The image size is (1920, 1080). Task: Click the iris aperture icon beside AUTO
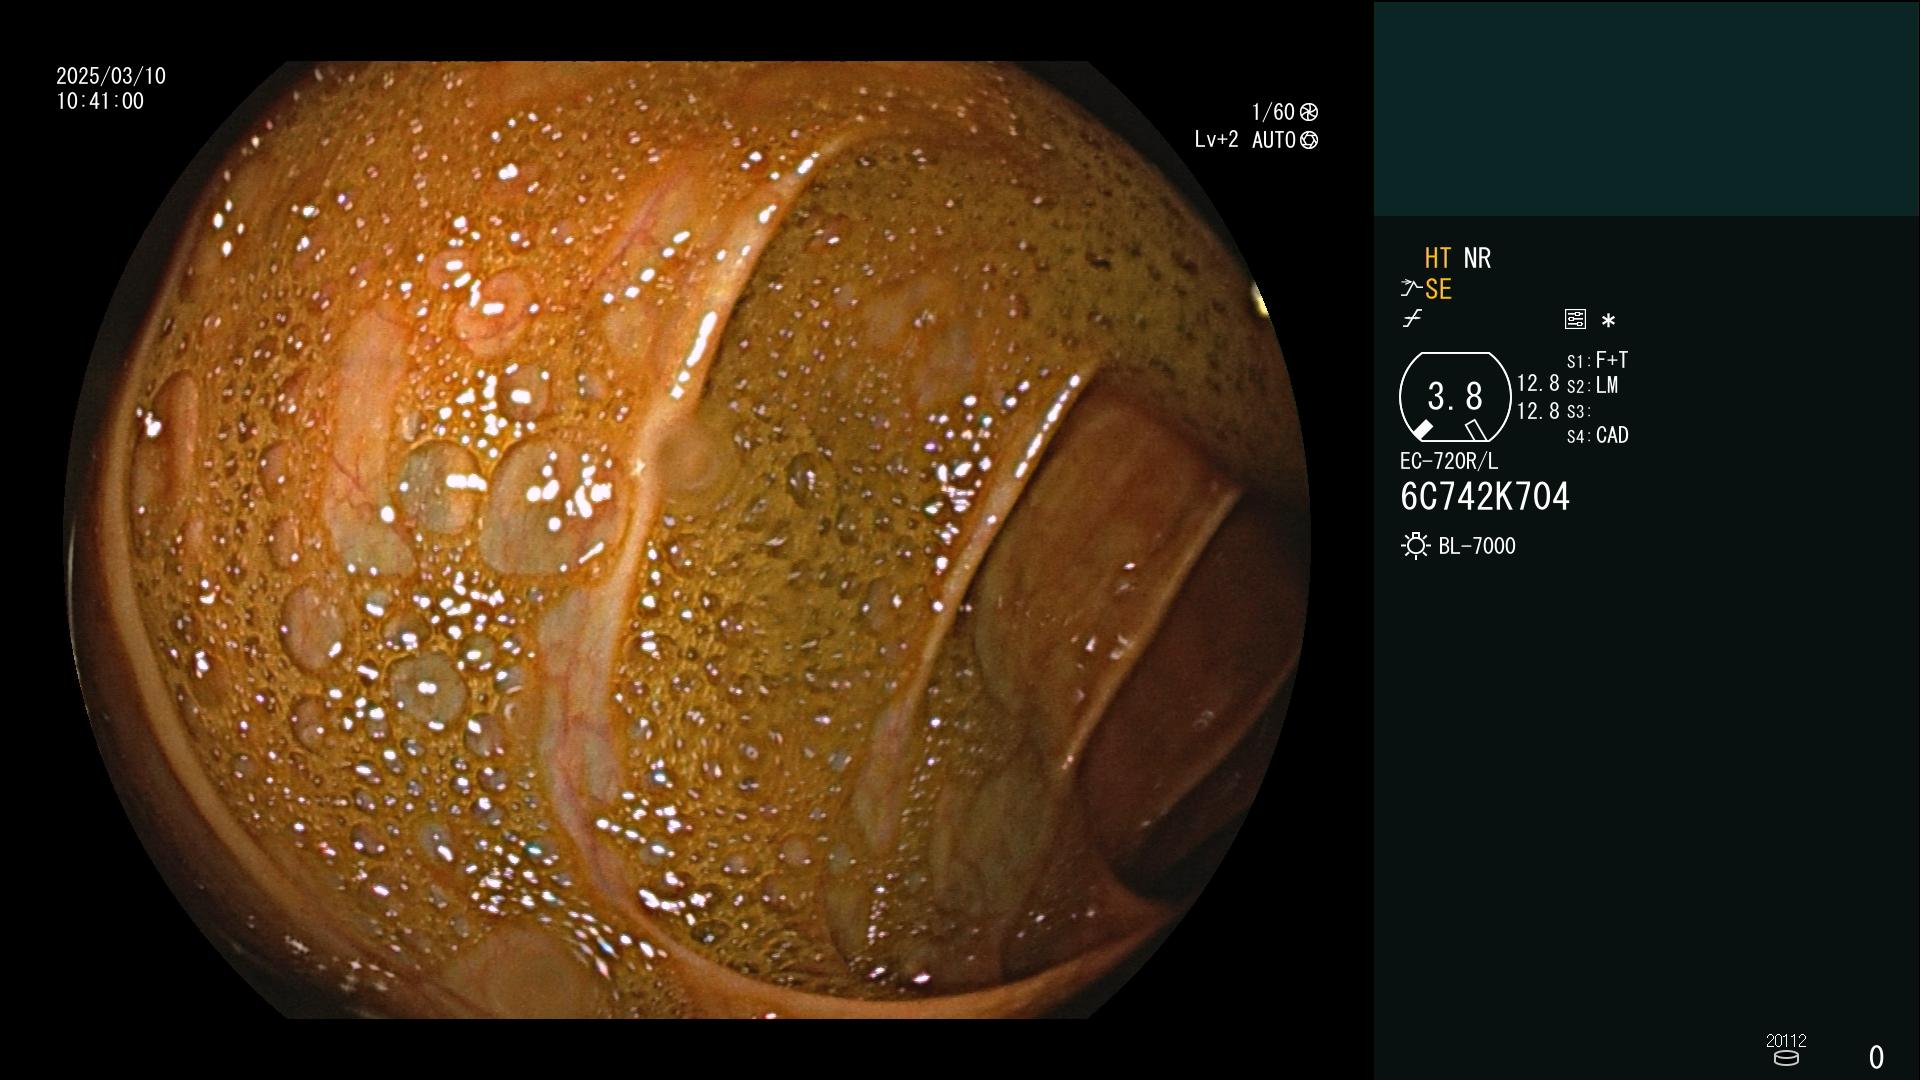coord(1309,141)
